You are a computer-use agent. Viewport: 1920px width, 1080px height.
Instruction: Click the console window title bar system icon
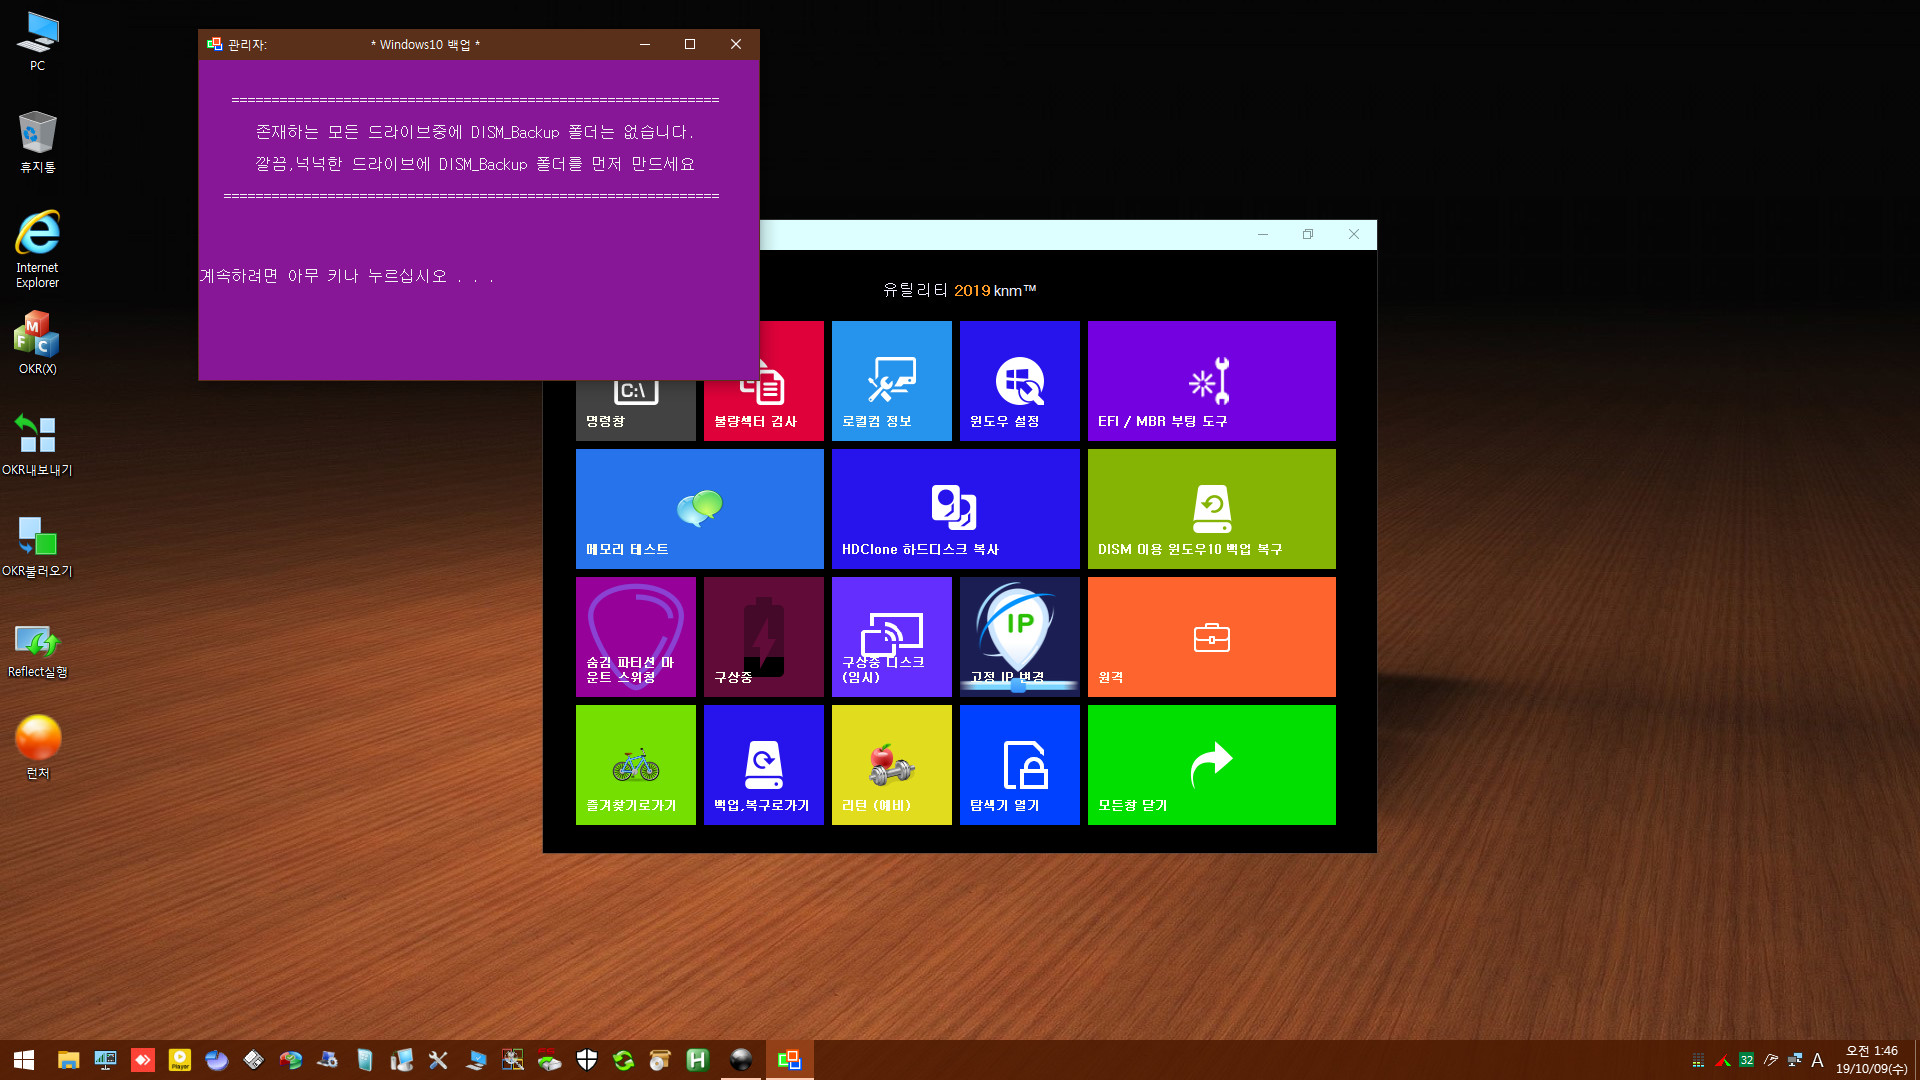(x=214, y=44)
